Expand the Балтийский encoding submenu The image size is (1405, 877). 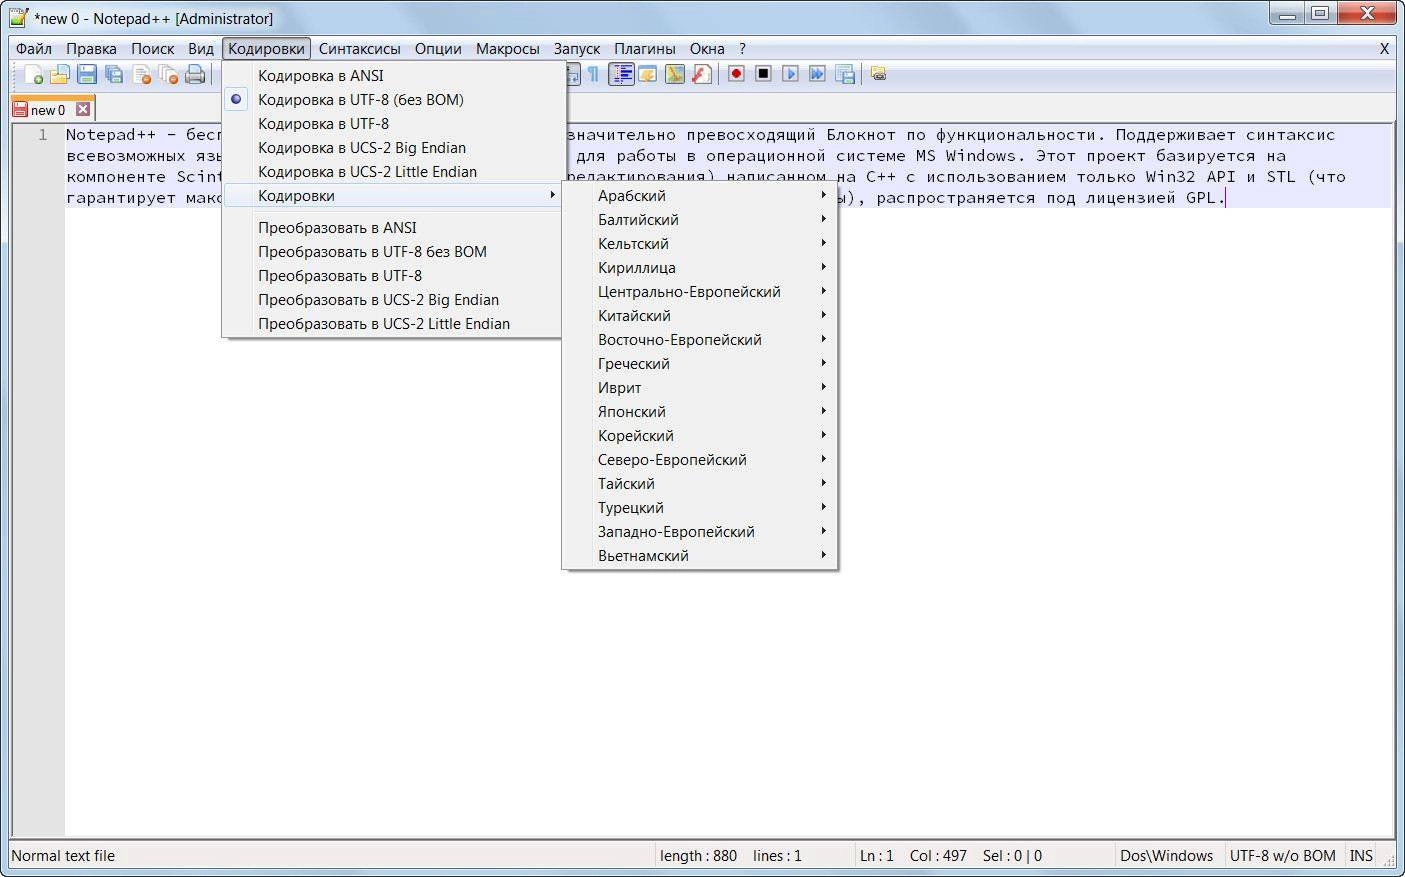[700, 219]
